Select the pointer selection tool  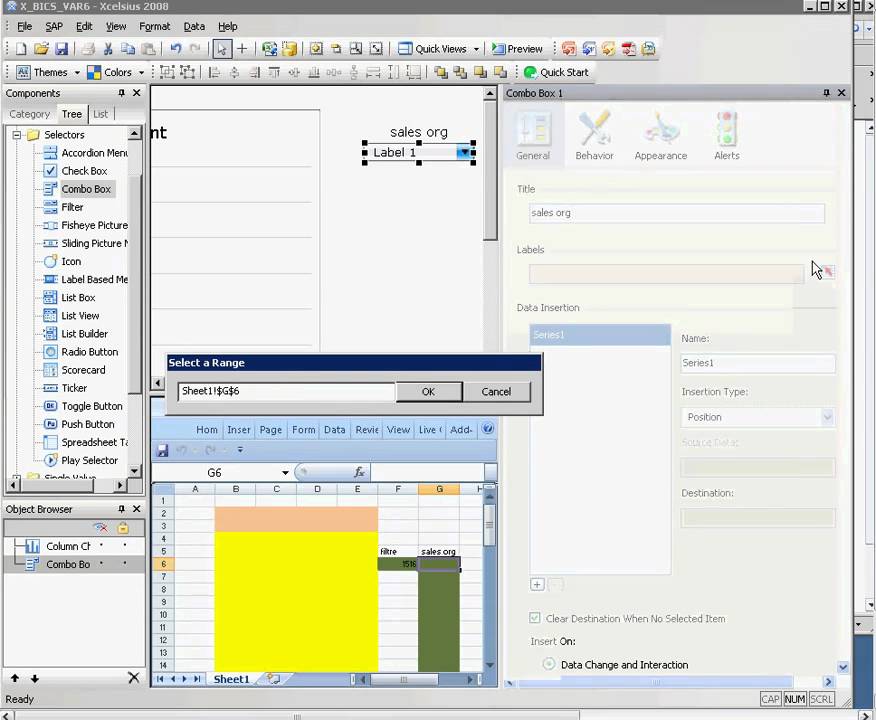[x=222, y=49]
